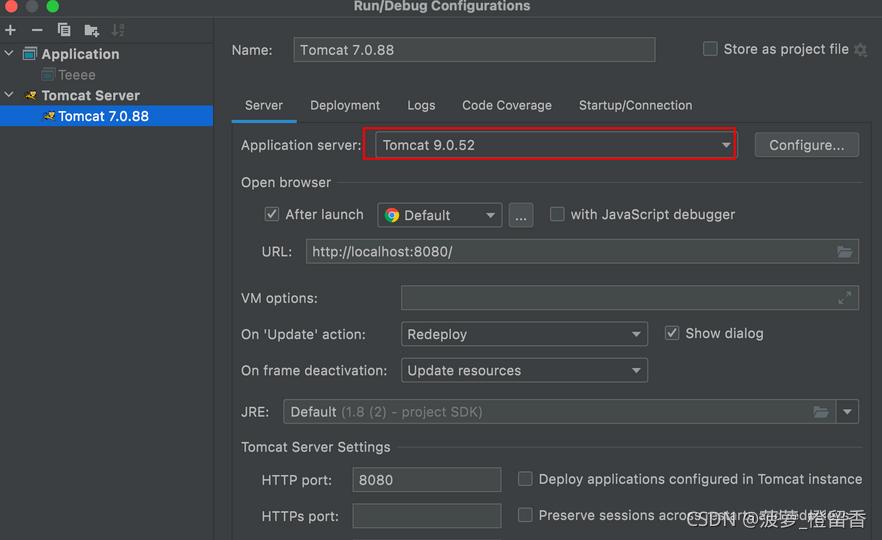Click the VM options field
The height and width of the screenshot is (540, 882).
(x=629, y=298)
